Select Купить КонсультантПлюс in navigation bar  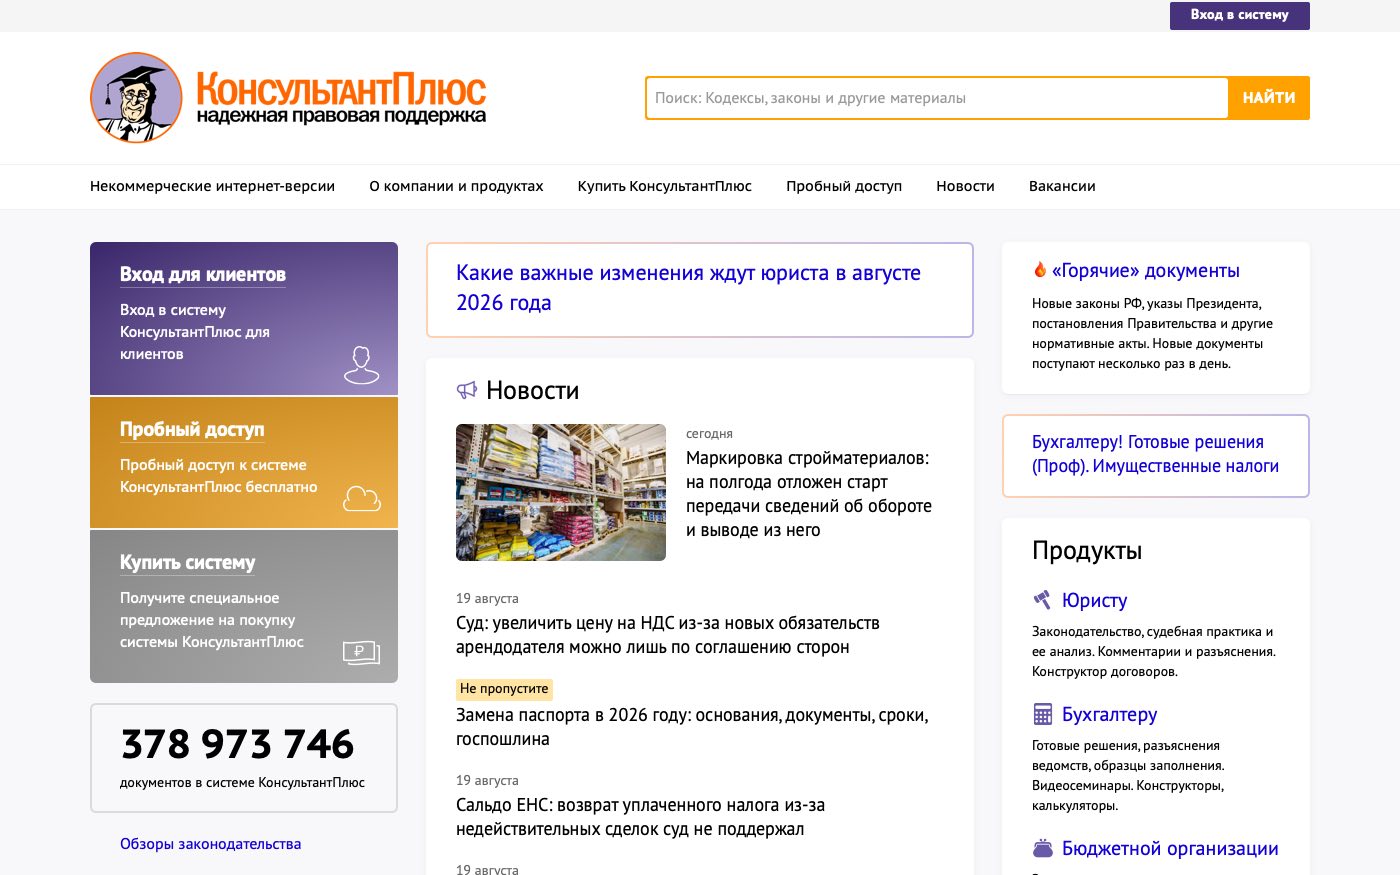point(665,186)
